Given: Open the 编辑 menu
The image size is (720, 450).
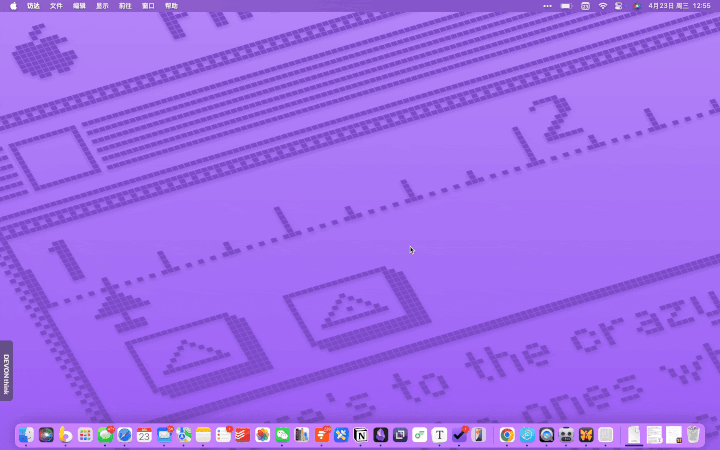Looking at the screenshot, I should tap(79, 6).
